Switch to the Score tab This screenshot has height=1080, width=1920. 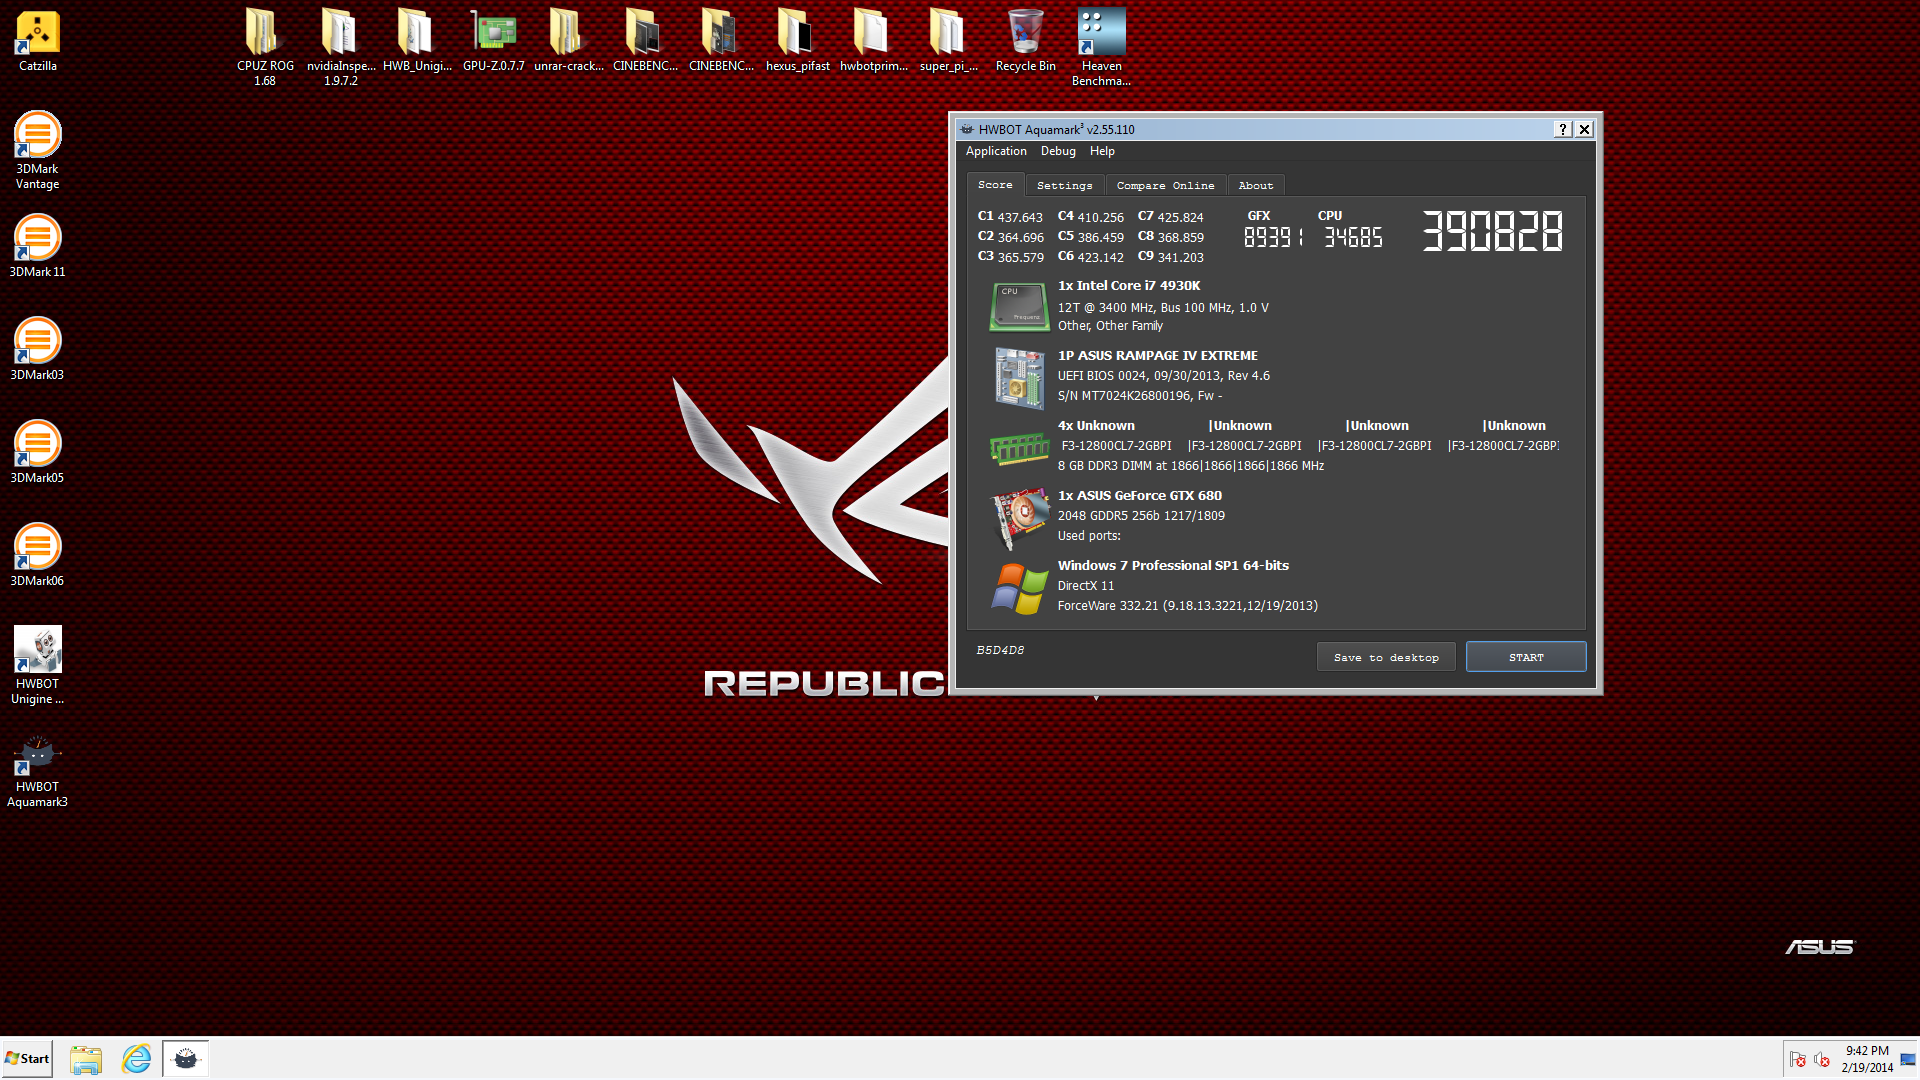(995, 185)
